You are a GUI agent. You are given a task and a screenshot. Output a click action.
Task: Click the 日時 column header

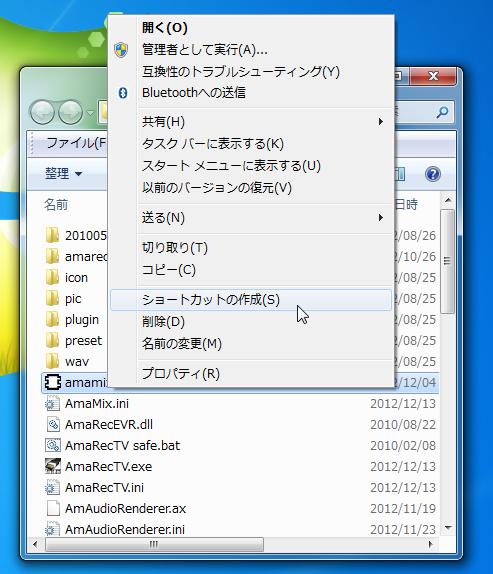point(406,204)
